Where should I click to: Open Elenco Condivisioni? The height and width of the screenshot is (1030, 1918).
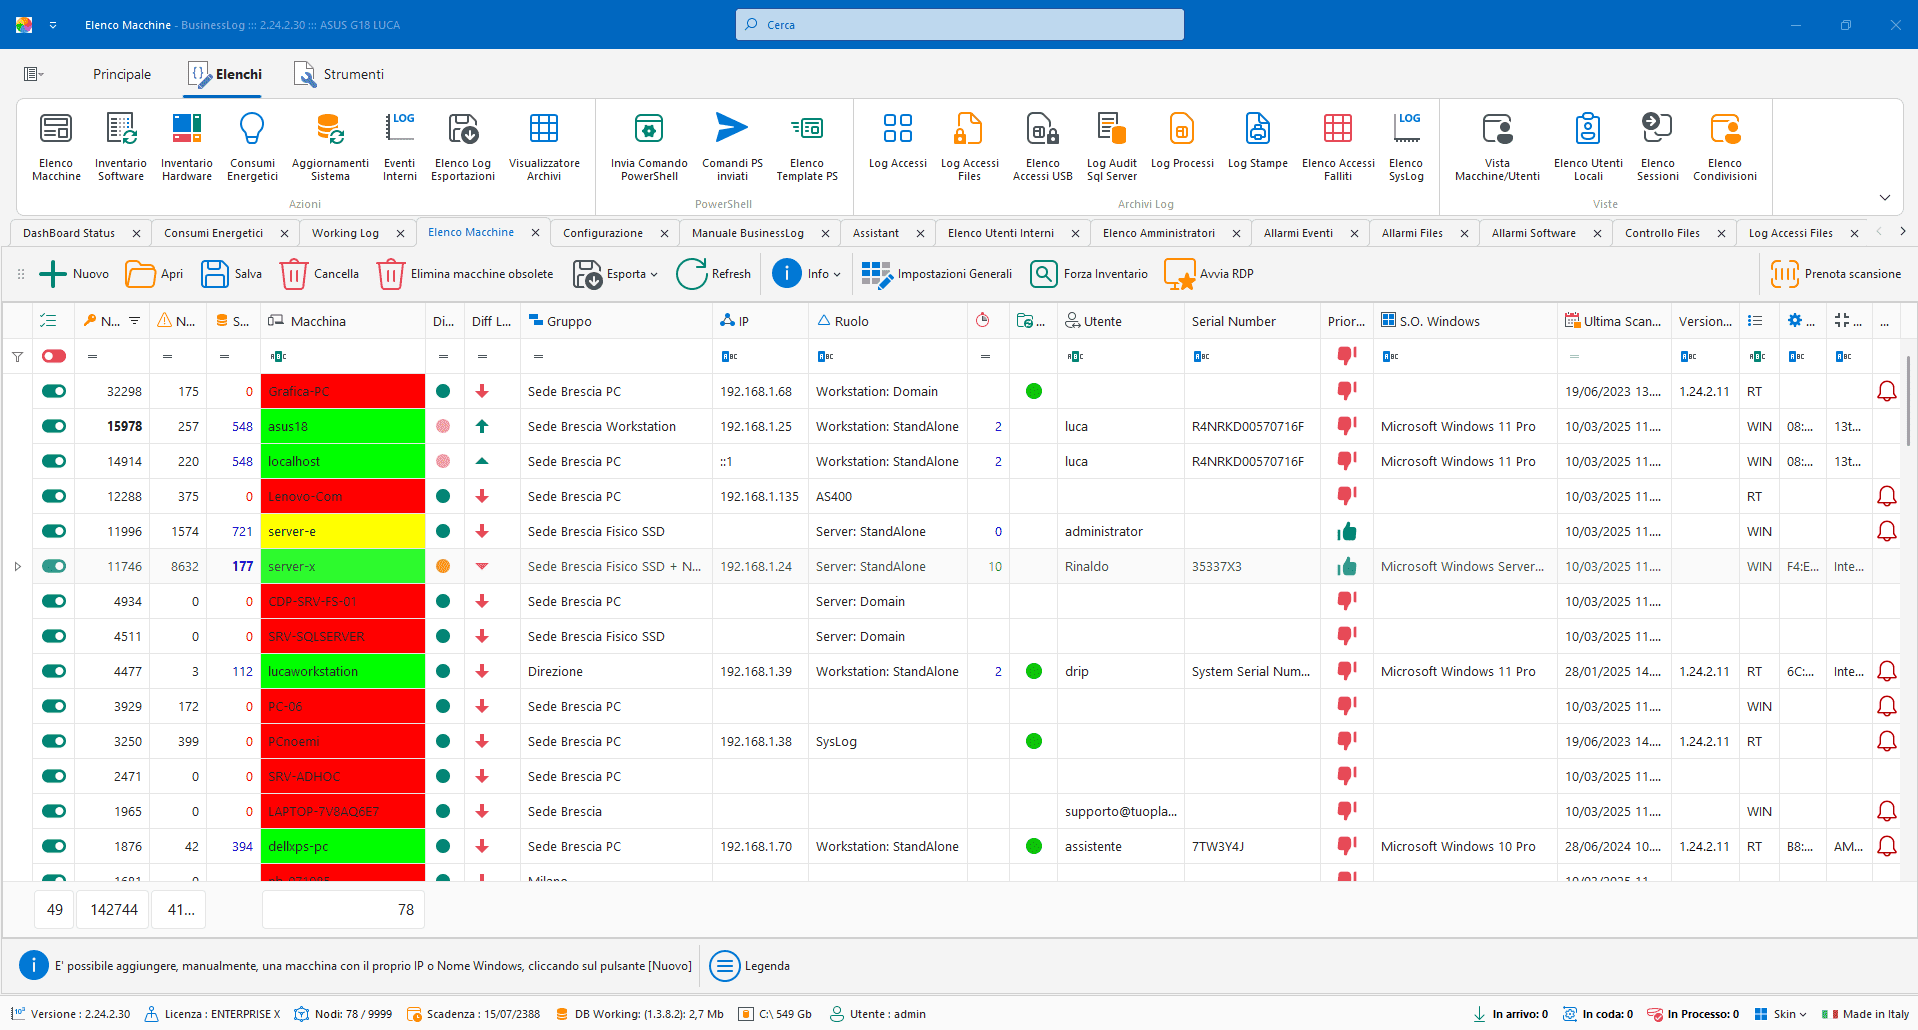click(x=1725, y=147)
